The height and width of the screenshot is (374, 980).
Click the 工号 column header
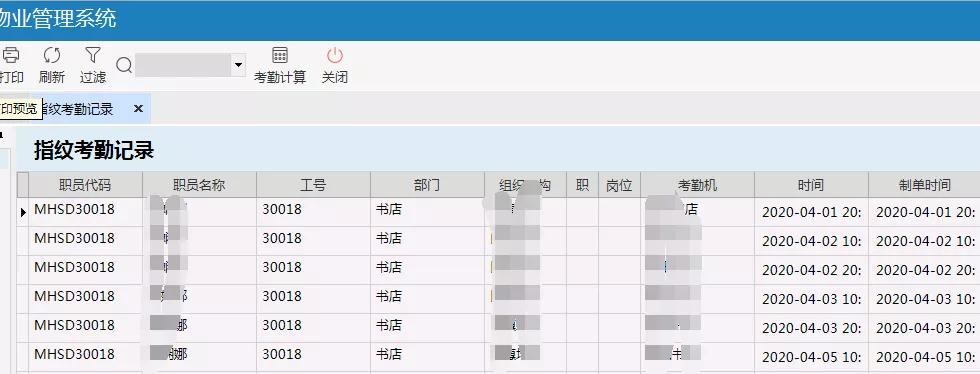coord(313,185)
